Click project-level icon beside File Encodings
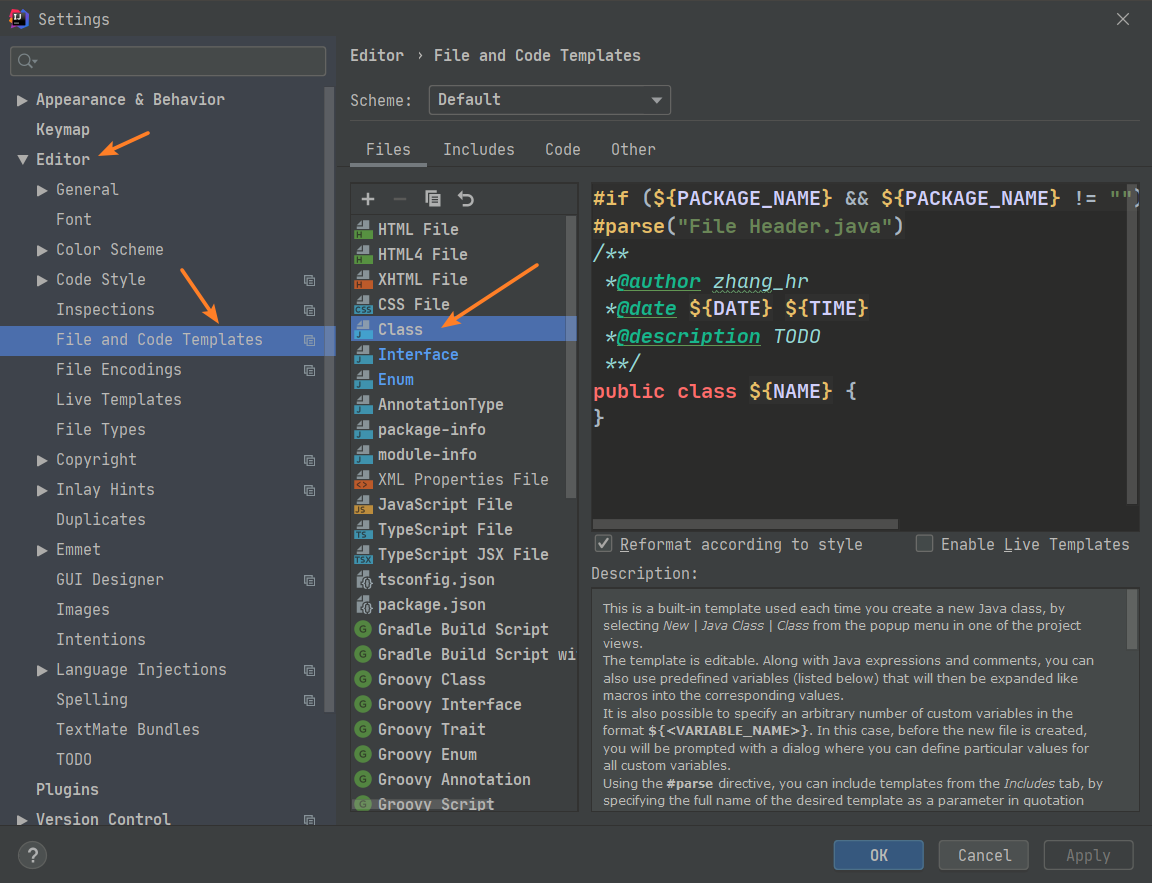The width and height of the screenshot is (1152, 883). pos(309,370)
